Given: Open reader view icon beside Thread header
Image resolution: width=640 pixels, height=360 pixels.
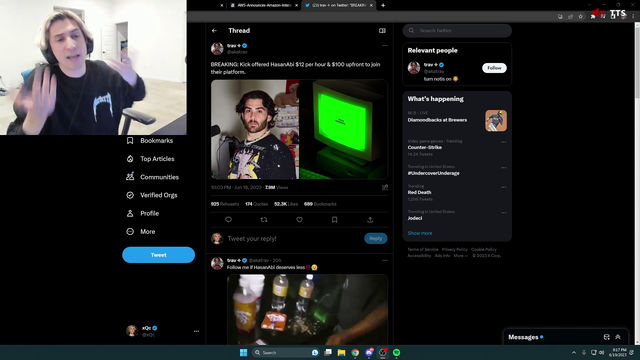Looking at the screenshot, I should (382, 31).
